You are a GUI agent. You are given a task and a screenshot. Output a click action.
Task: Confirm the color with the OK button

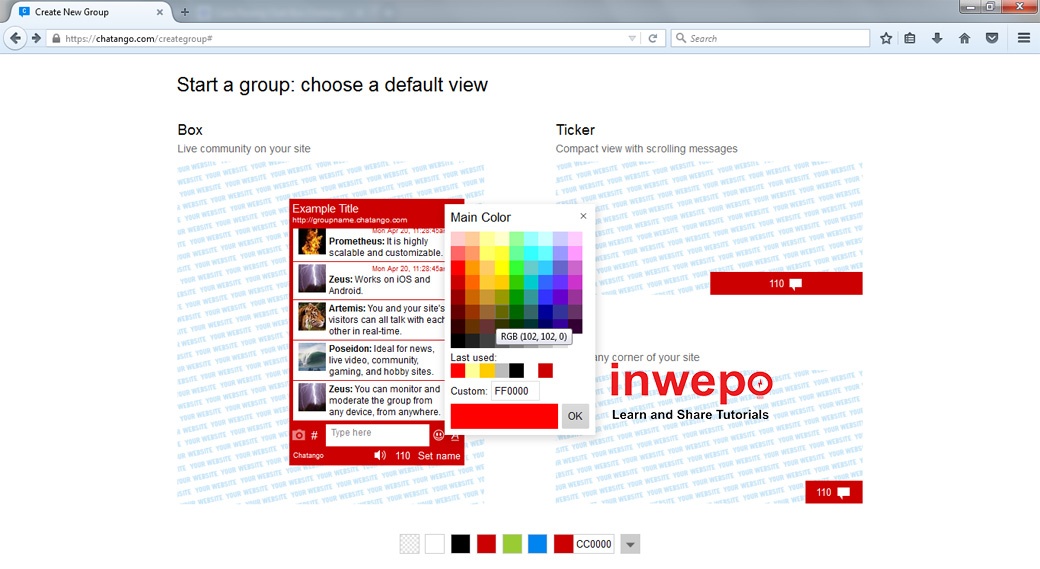[575, 416]
